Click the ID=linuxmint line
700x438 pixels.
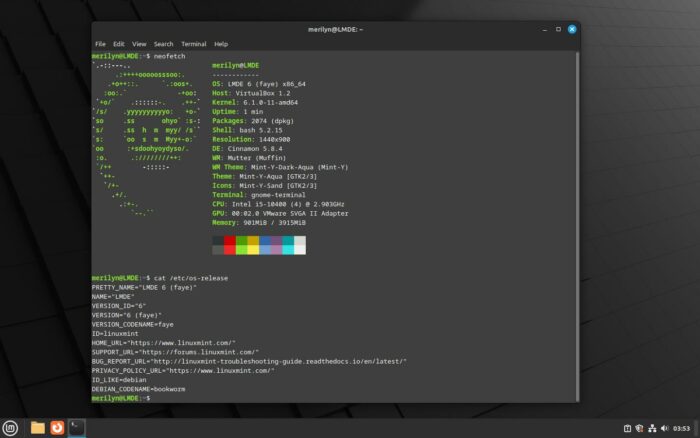click(x=115, y=334)
